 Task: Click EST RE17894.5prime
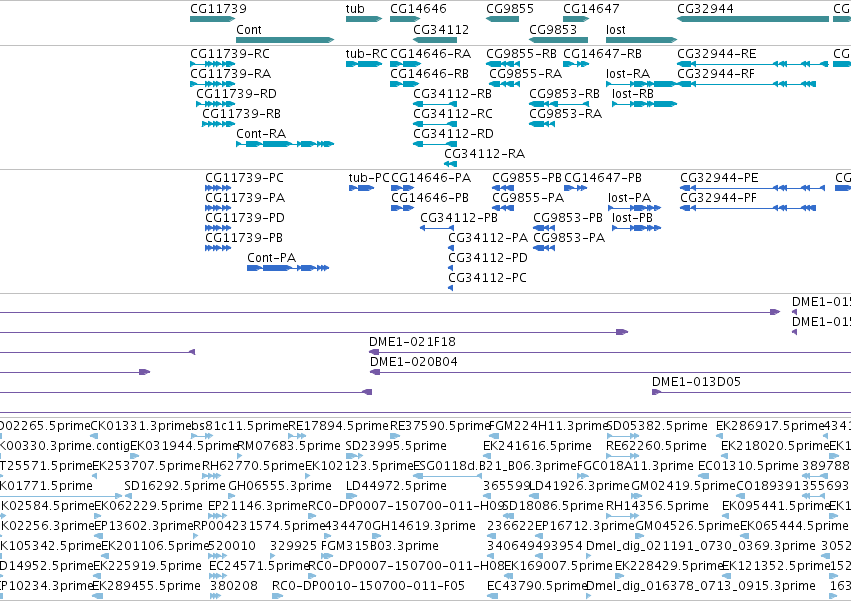click(297, 436)
